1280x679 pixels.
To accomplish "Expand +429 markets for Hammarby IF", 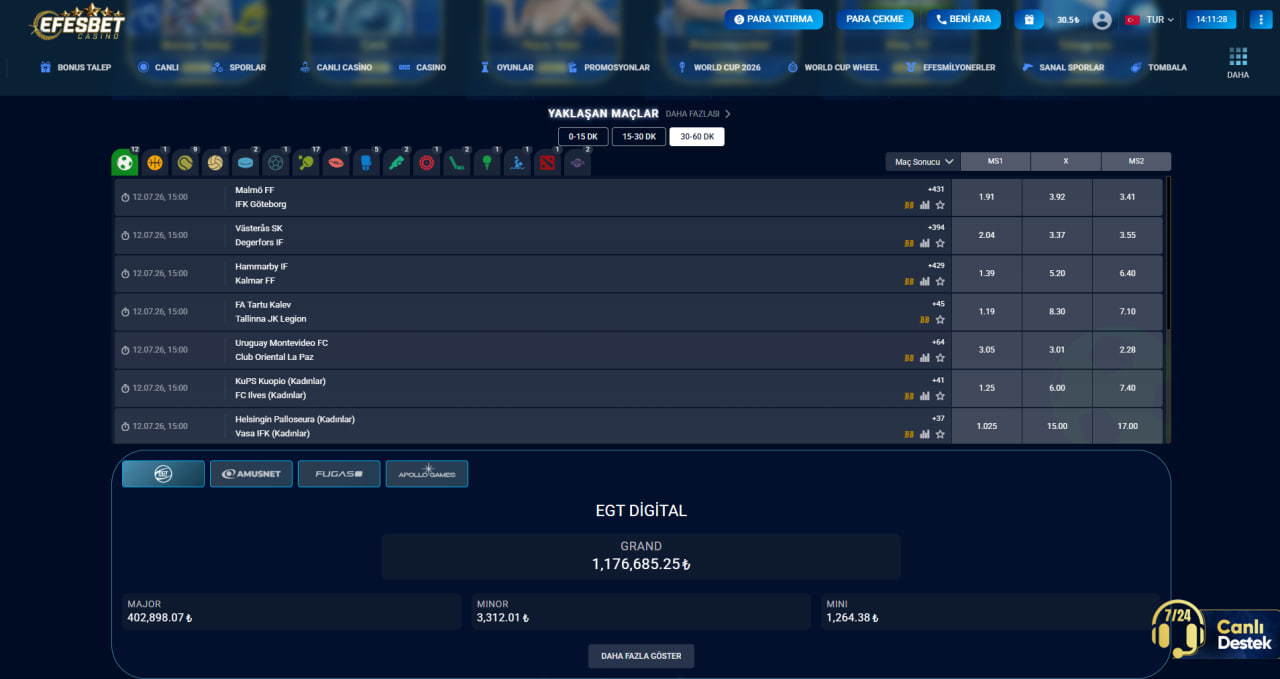I will (936, 265).
